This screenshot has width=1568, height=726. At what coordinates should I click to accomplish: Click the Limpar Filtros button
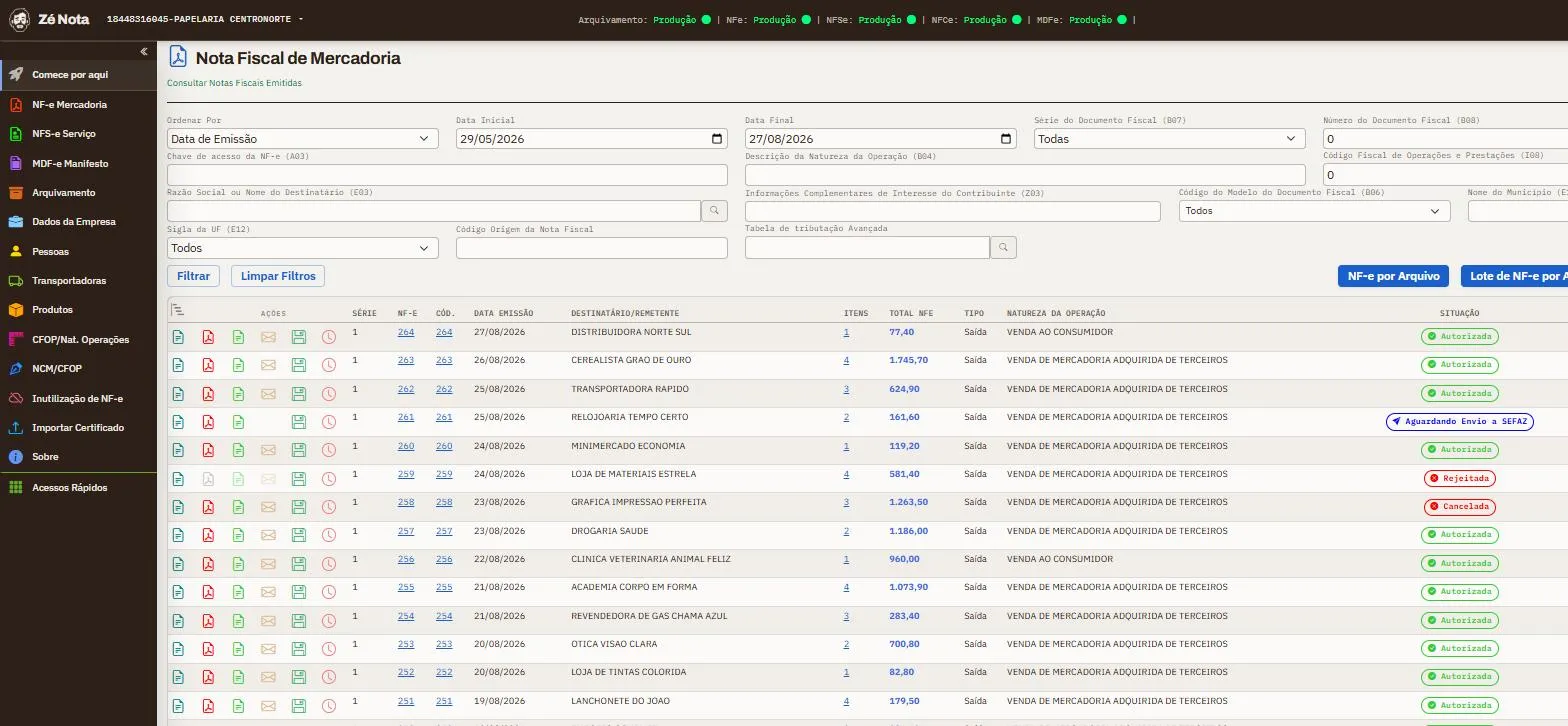pyautogui.click(x=278, y=276)
